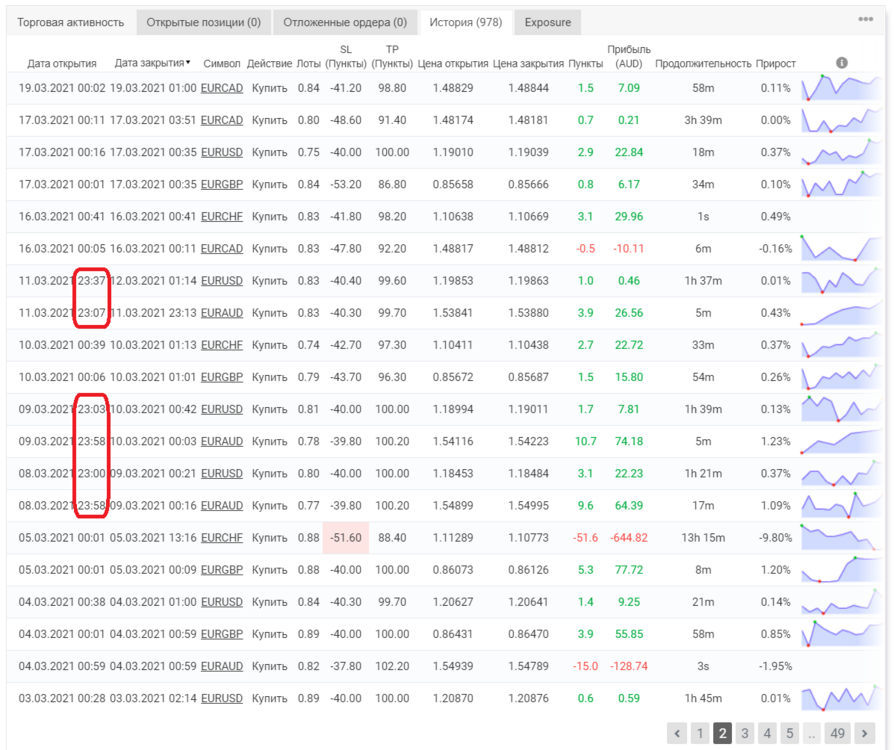Open EURCAD link in 19.03.2021 row

pyautogui.click(x=222, y=88)
